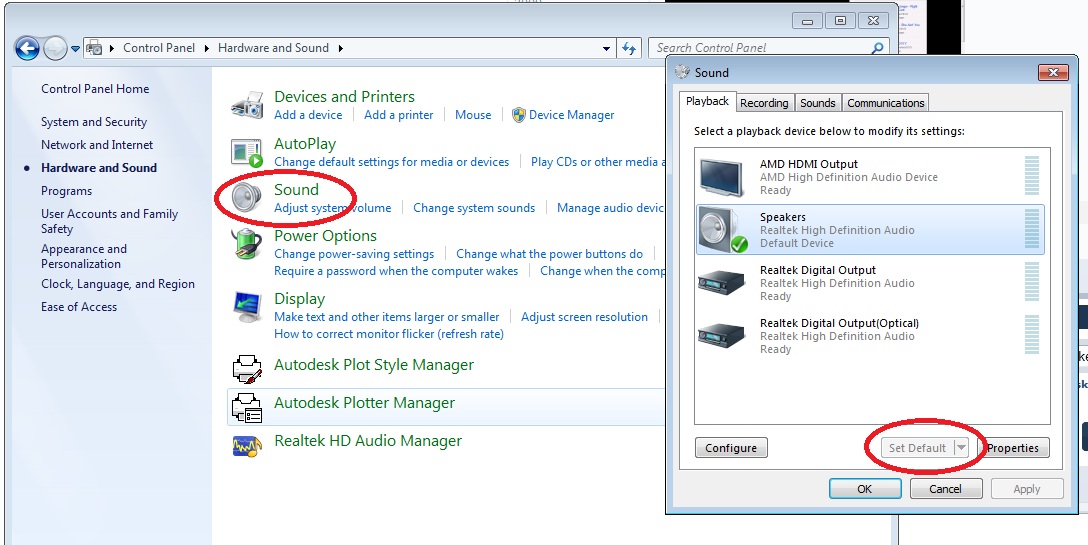
Task: Click Make text and other items larger or smaller
Action: (x=386, y=317)
